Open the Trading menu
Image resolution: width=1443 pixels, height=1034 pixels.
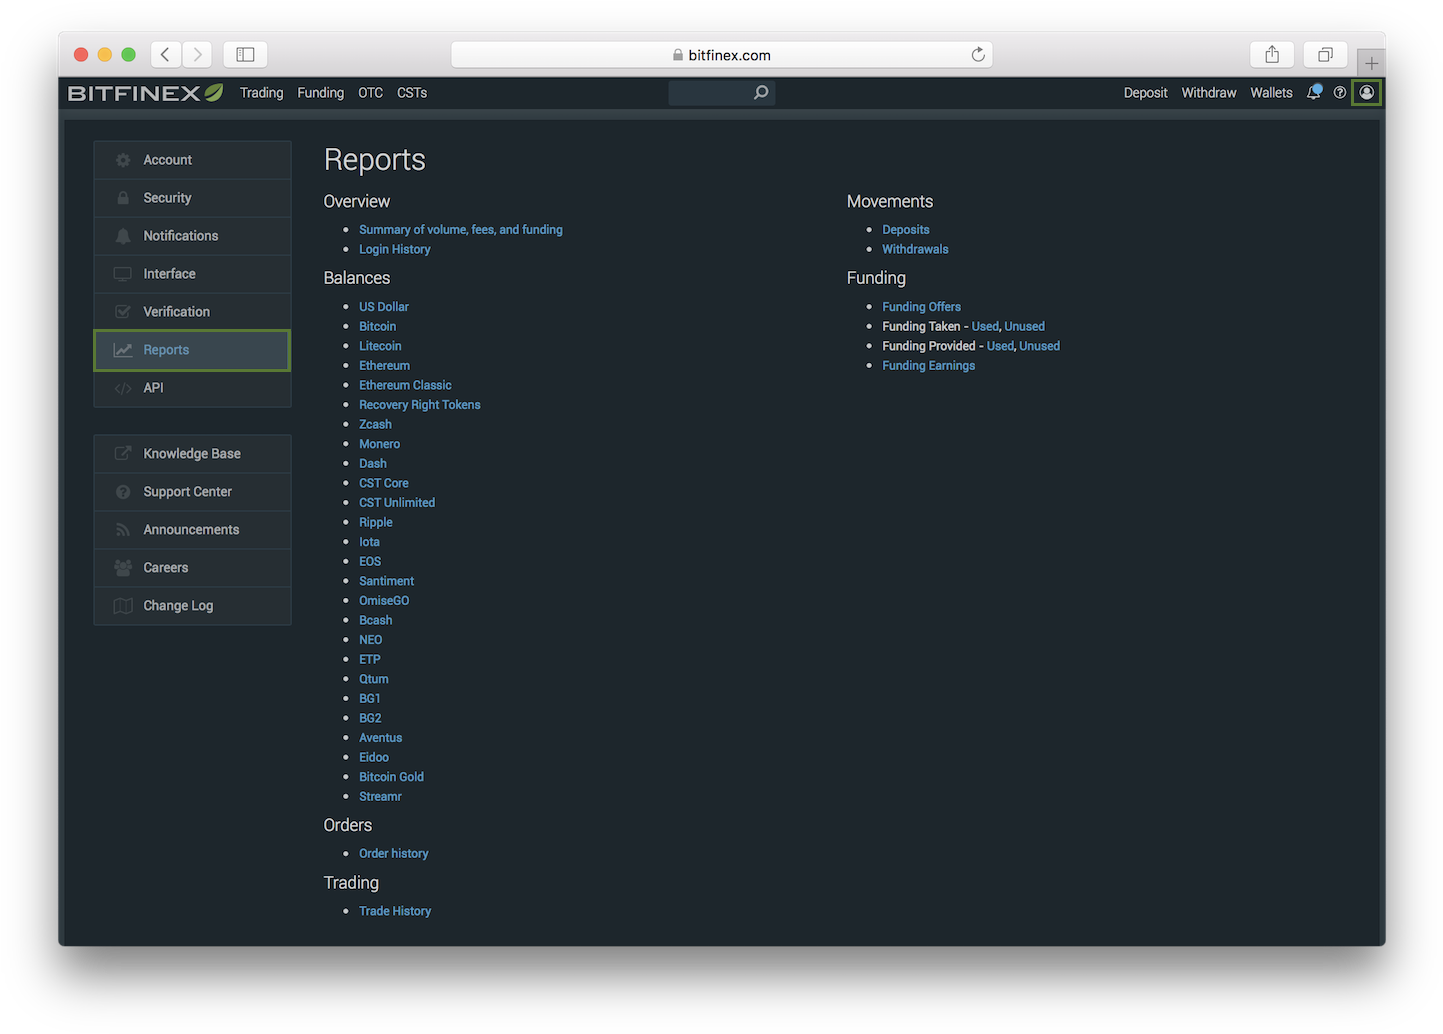click(261, 92)
